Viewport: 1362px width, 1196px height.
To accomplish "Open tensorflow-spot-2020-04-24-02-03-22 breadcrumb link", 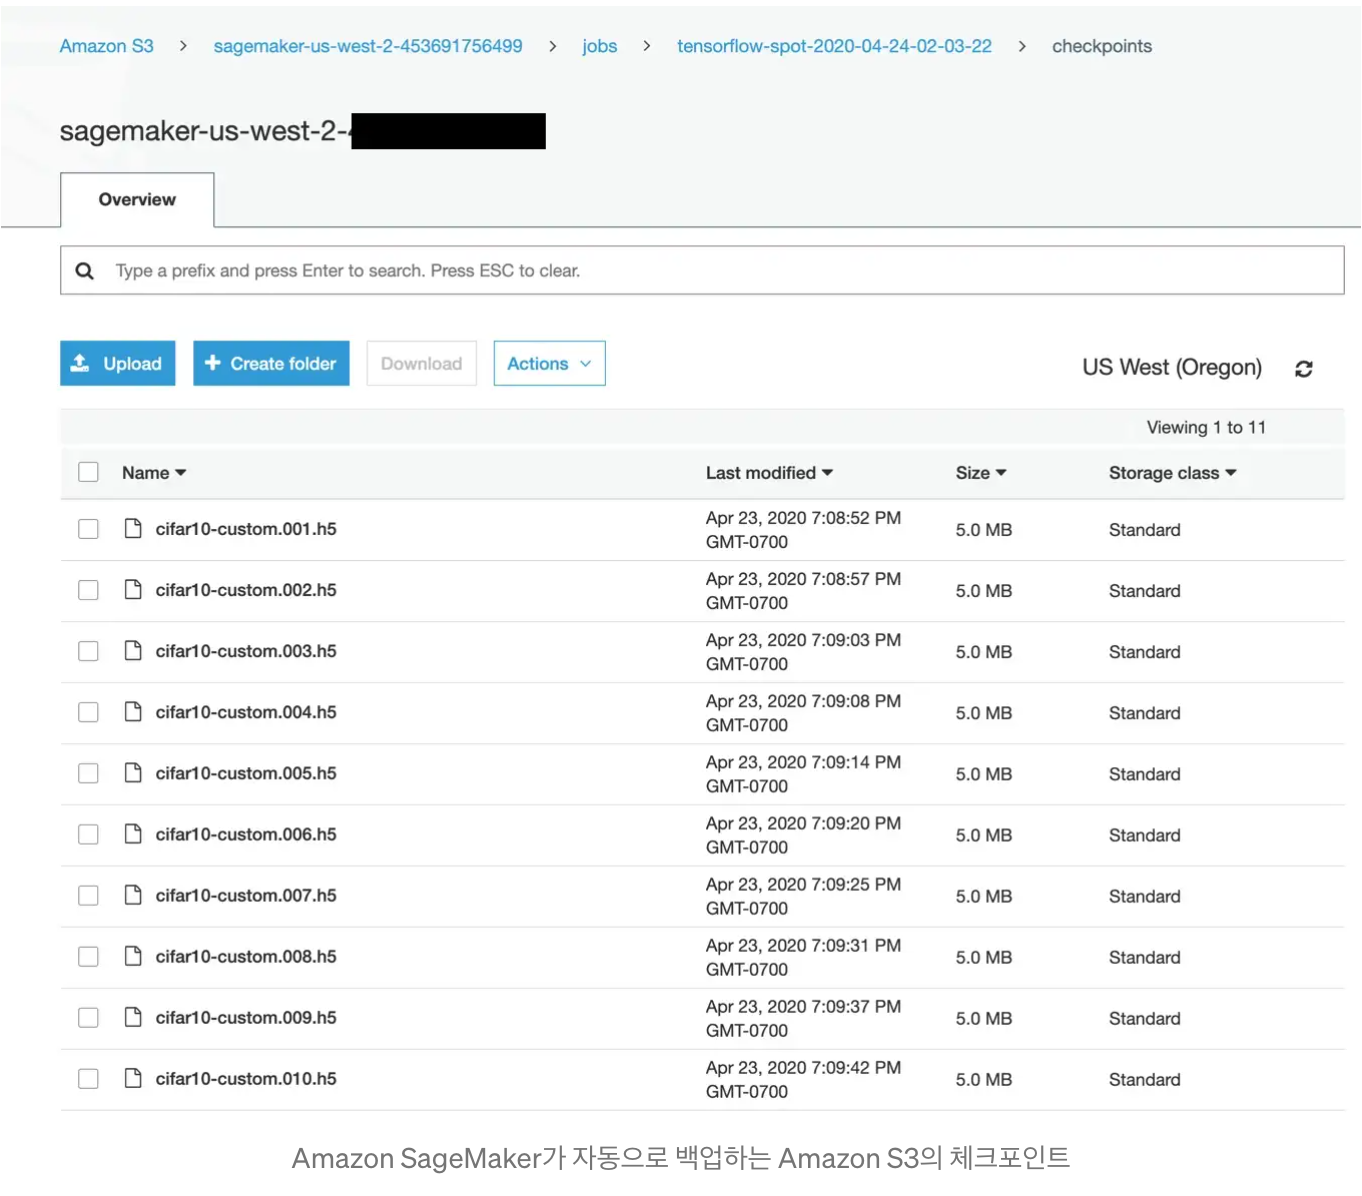I will click(834, 46).
